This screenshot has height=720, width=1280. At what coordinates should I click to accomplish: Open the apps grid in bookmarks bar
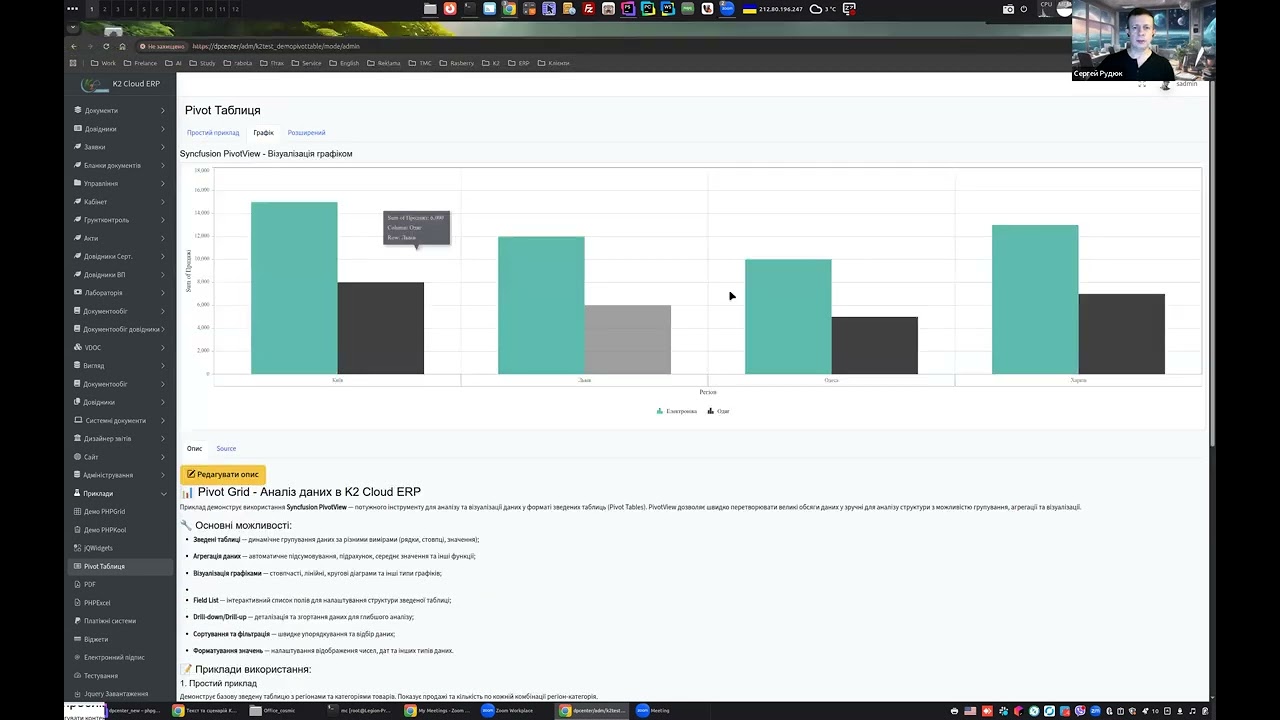pyautogui.click(x=73, y=63)
